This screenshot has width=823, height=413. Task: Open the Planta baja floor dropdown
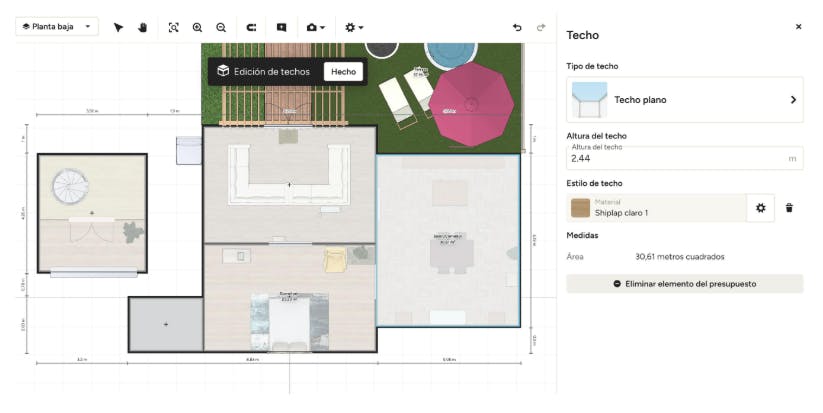(x=57, y=27)
